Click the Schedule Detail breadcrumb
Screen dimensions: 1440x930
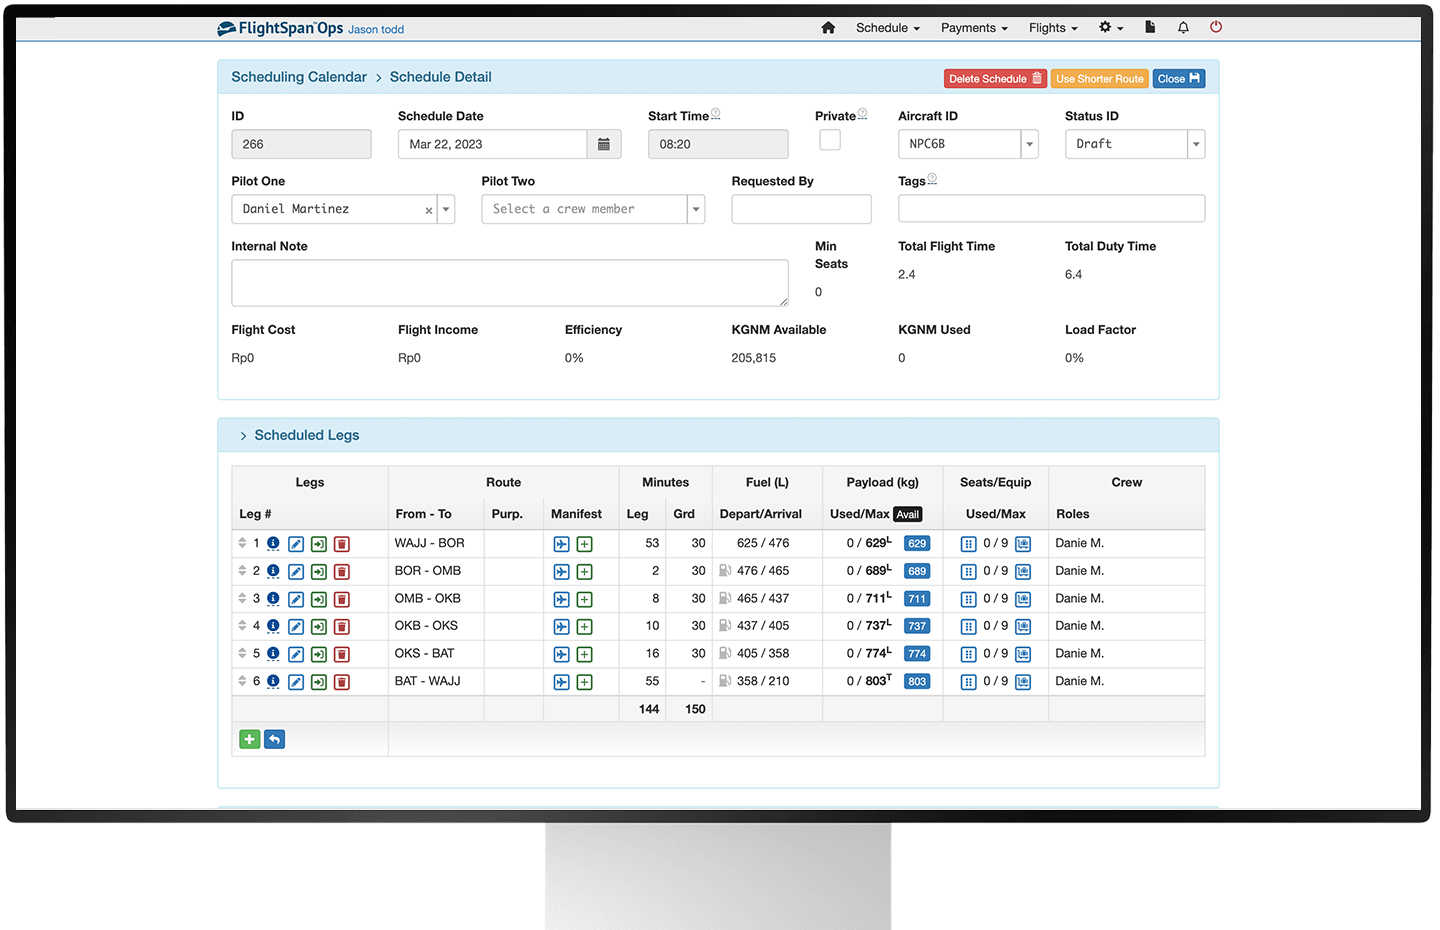click(441, 77)
